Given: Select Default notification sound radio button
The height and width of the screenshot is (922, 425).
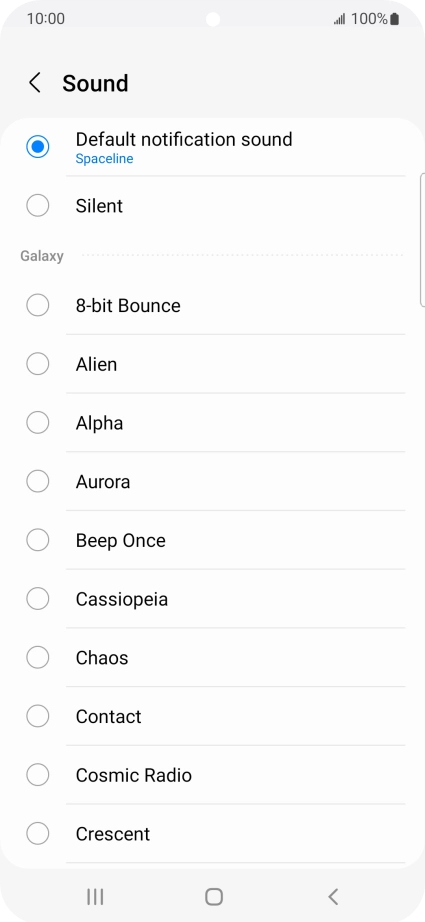Looking at the screenshot, I should [x=38, y=146].
